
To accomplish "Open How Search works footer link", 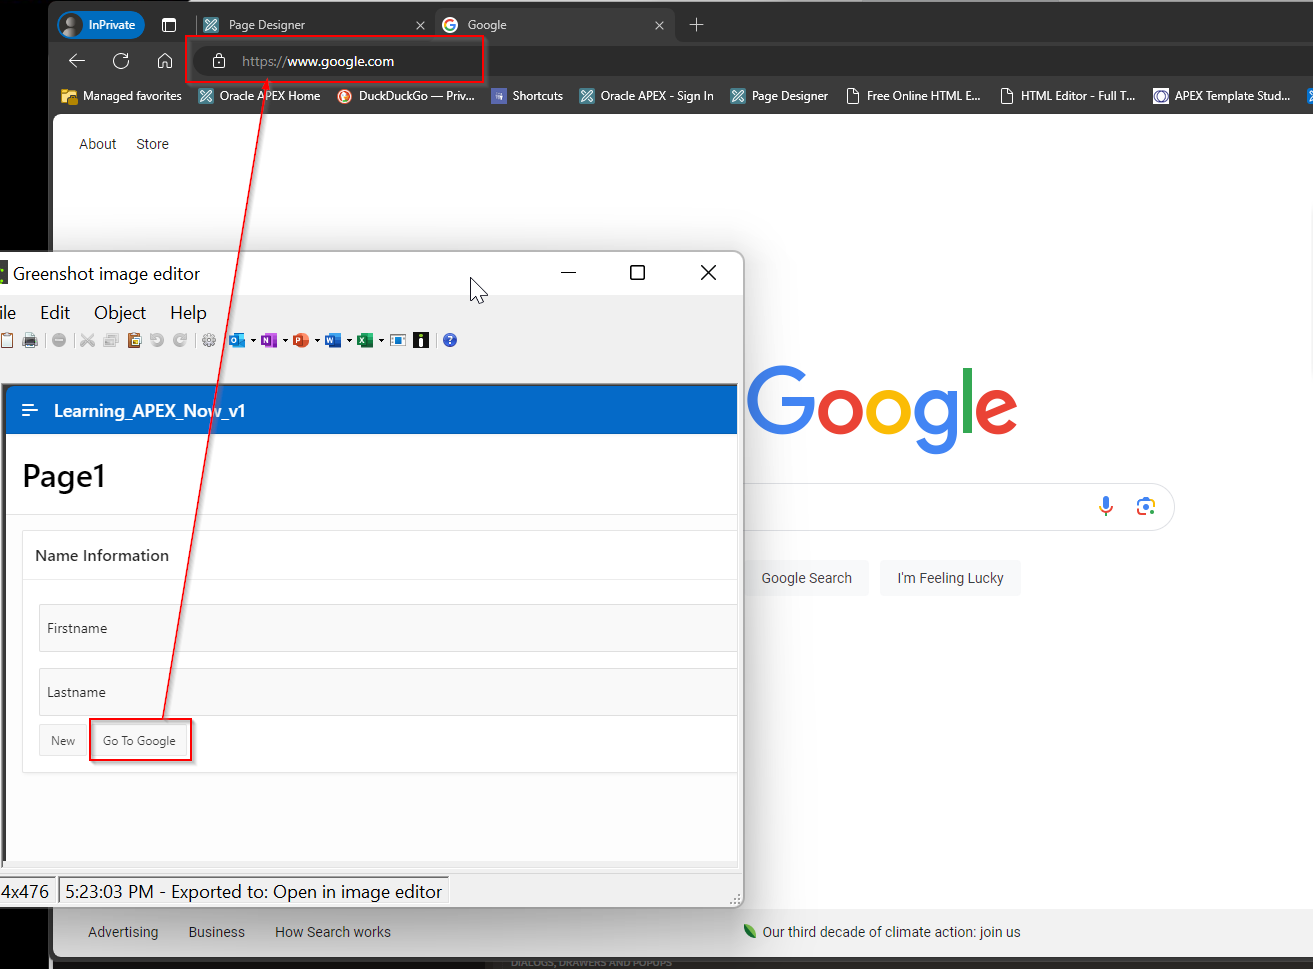I will click(333, 932).
